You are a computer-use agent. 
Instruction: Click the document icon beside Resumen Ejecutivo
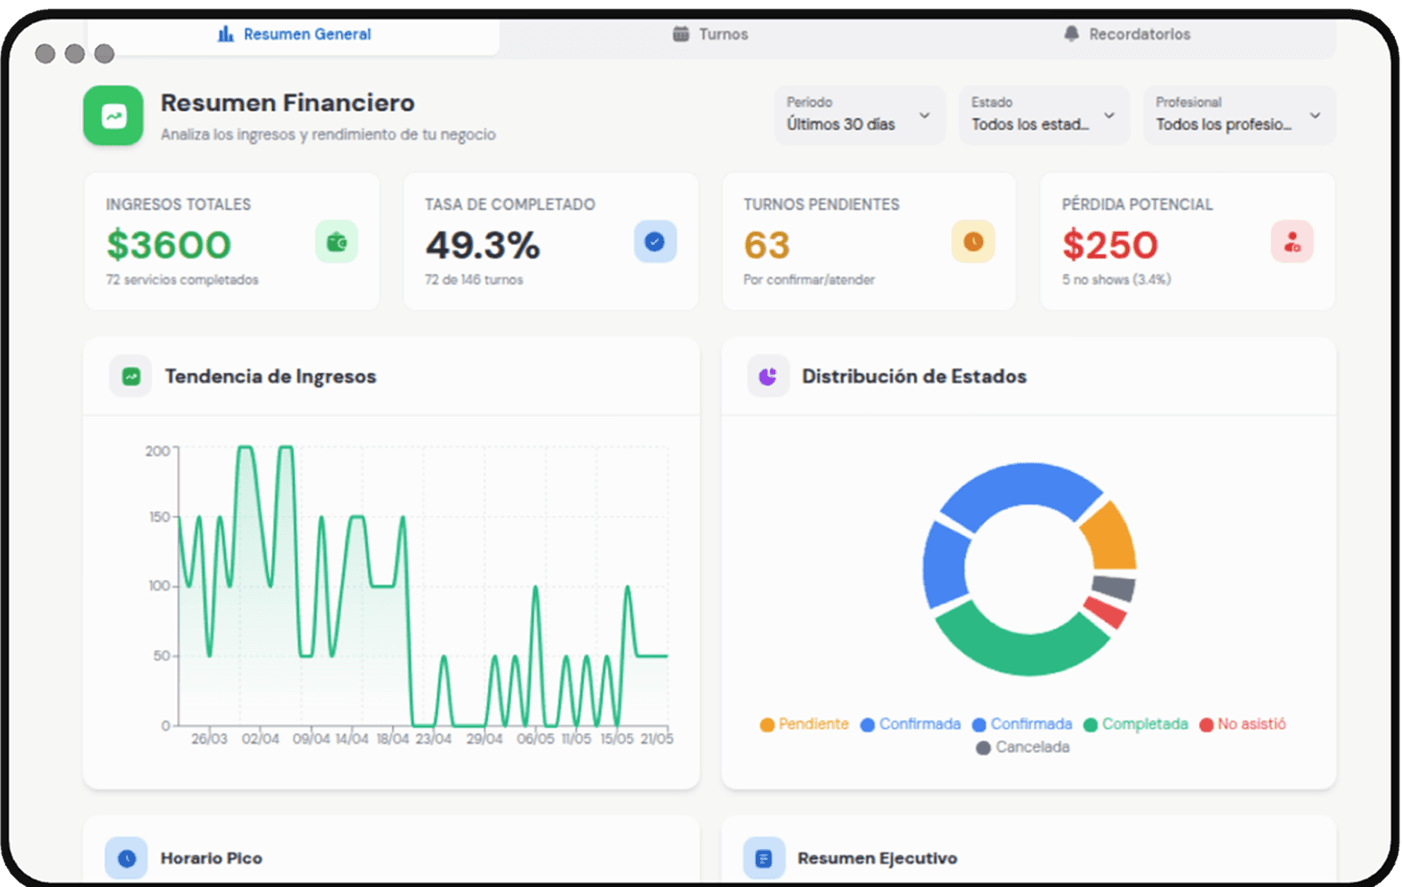(764, 858)
